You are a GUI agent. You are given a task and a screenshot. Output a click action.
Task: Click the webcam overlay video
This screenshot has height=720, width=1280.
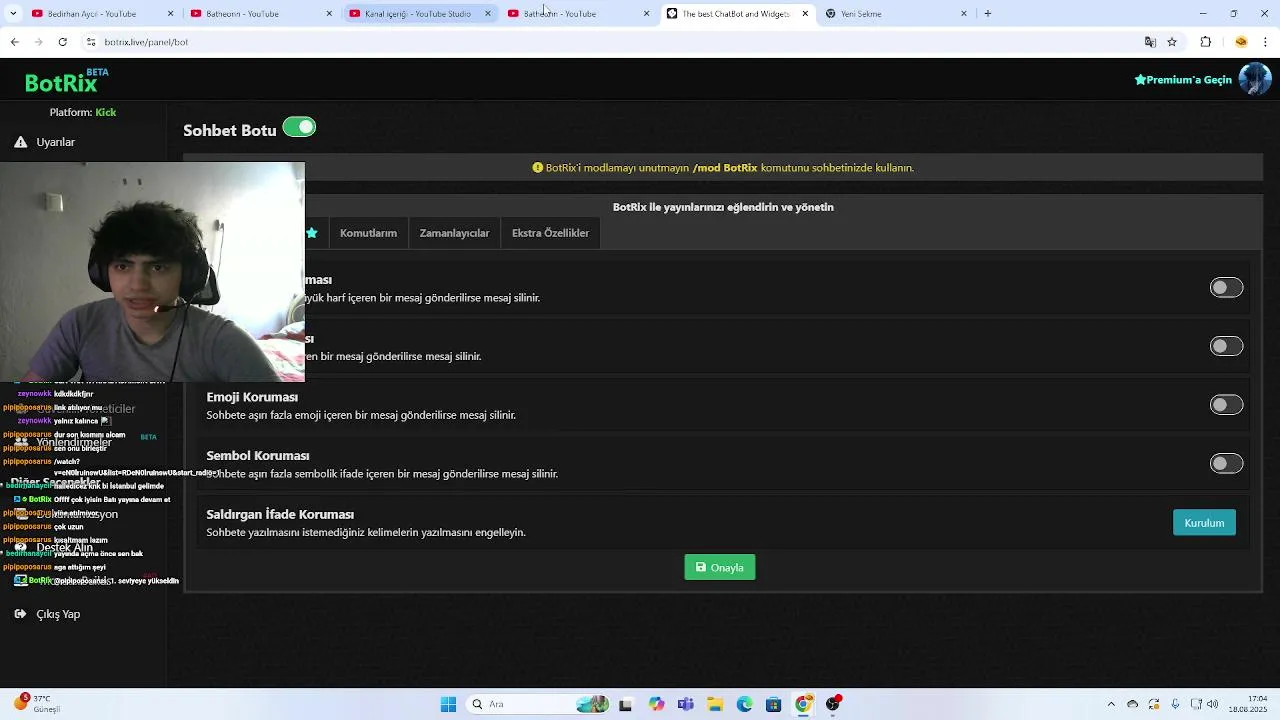tap(152, 272)
